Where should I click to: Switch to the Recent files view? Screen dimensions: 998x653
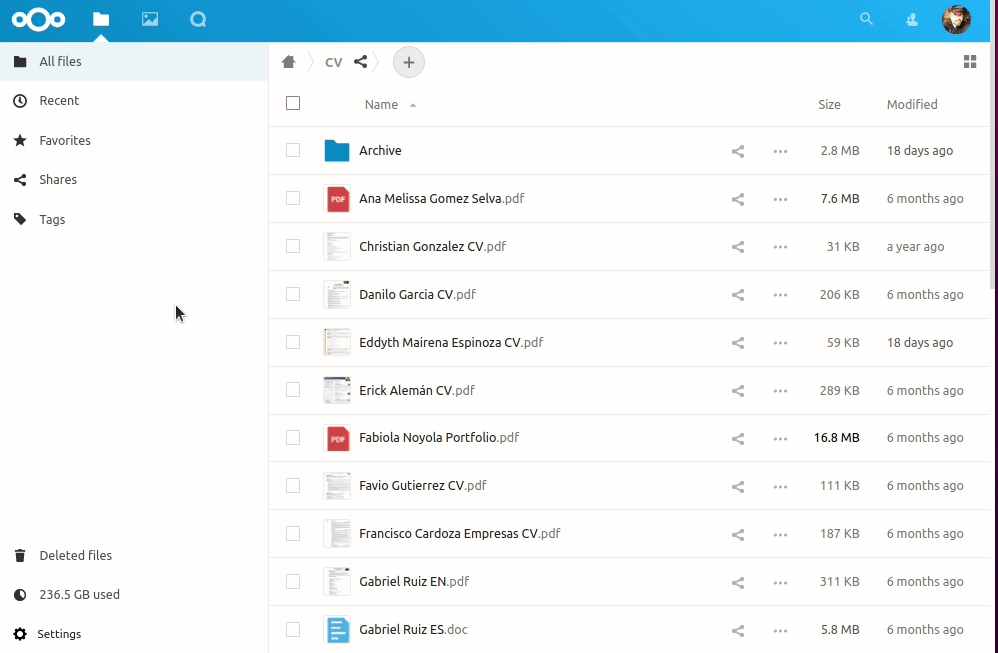(60, 100)
